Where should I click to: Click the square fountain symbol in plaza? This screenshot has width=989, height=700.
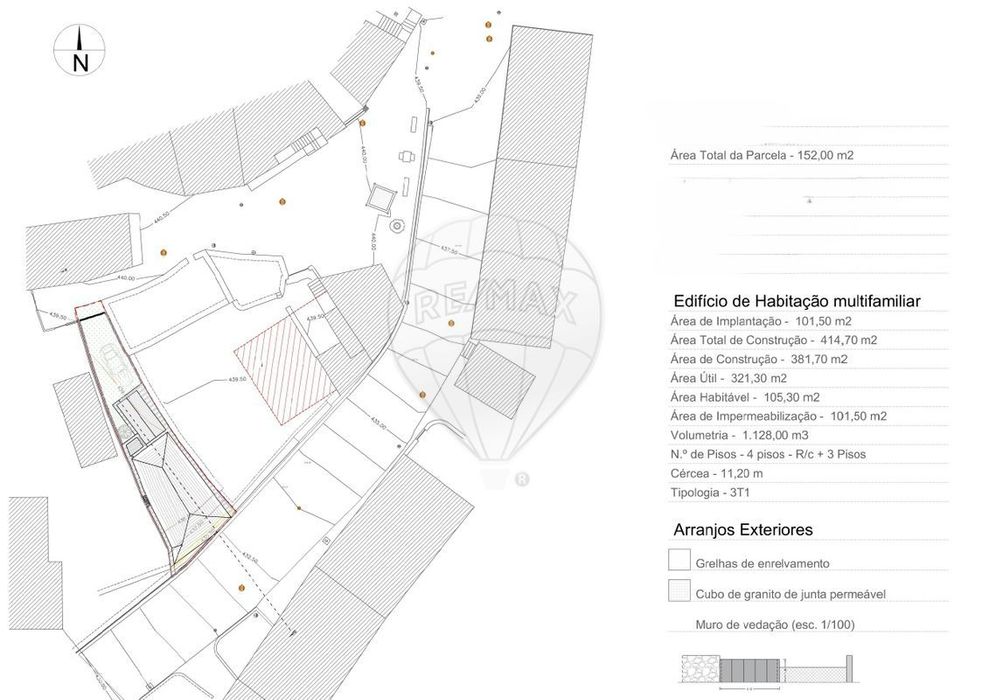click(380, 198)
